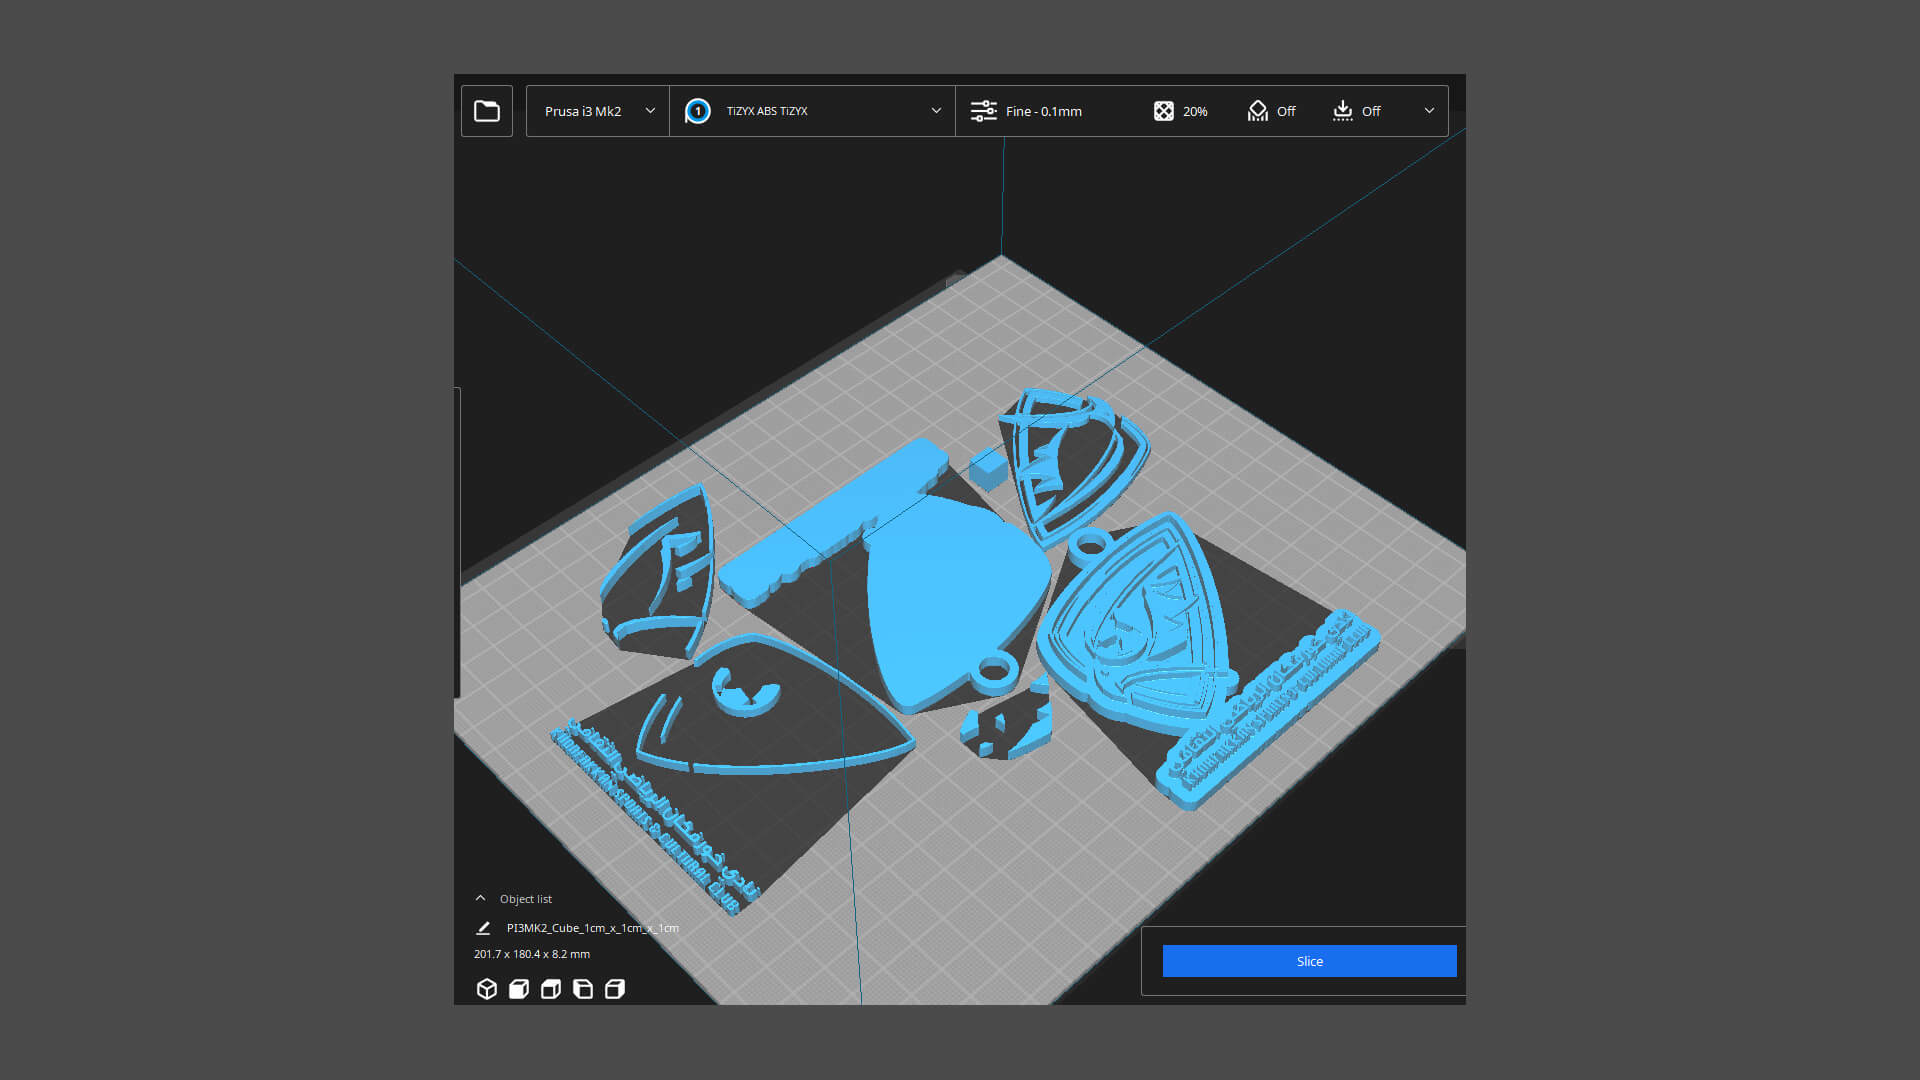1920x1080 pixels.
Task: Click the extruder 1 circle icon
Action: (698, 111)
